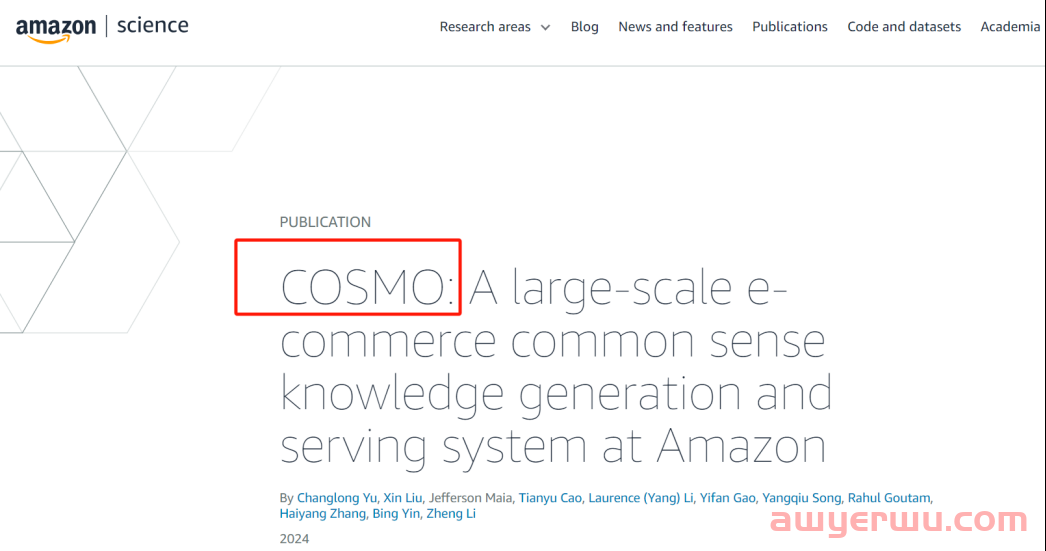Open Yifan Gao's profile link
1046x551 pixels.
(728, 498)
